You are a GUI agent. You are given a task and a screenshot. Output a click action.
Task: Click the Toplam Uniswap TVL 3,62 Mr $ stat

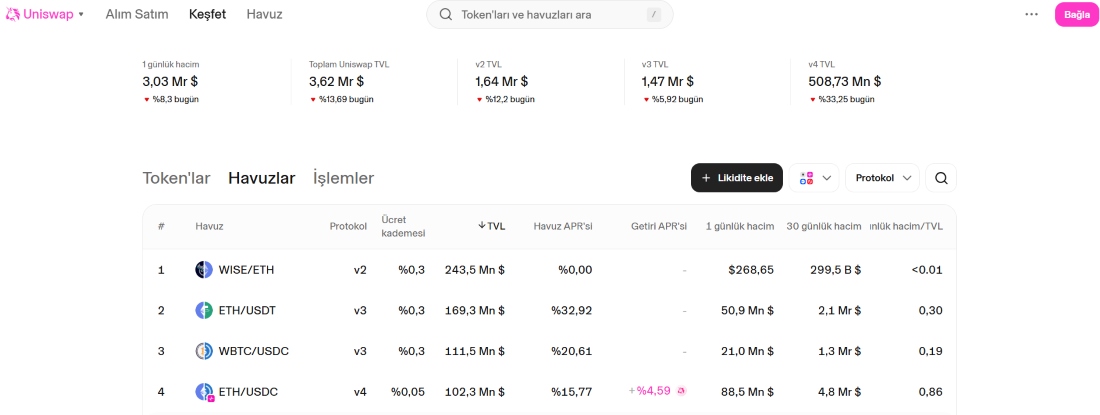349,81
